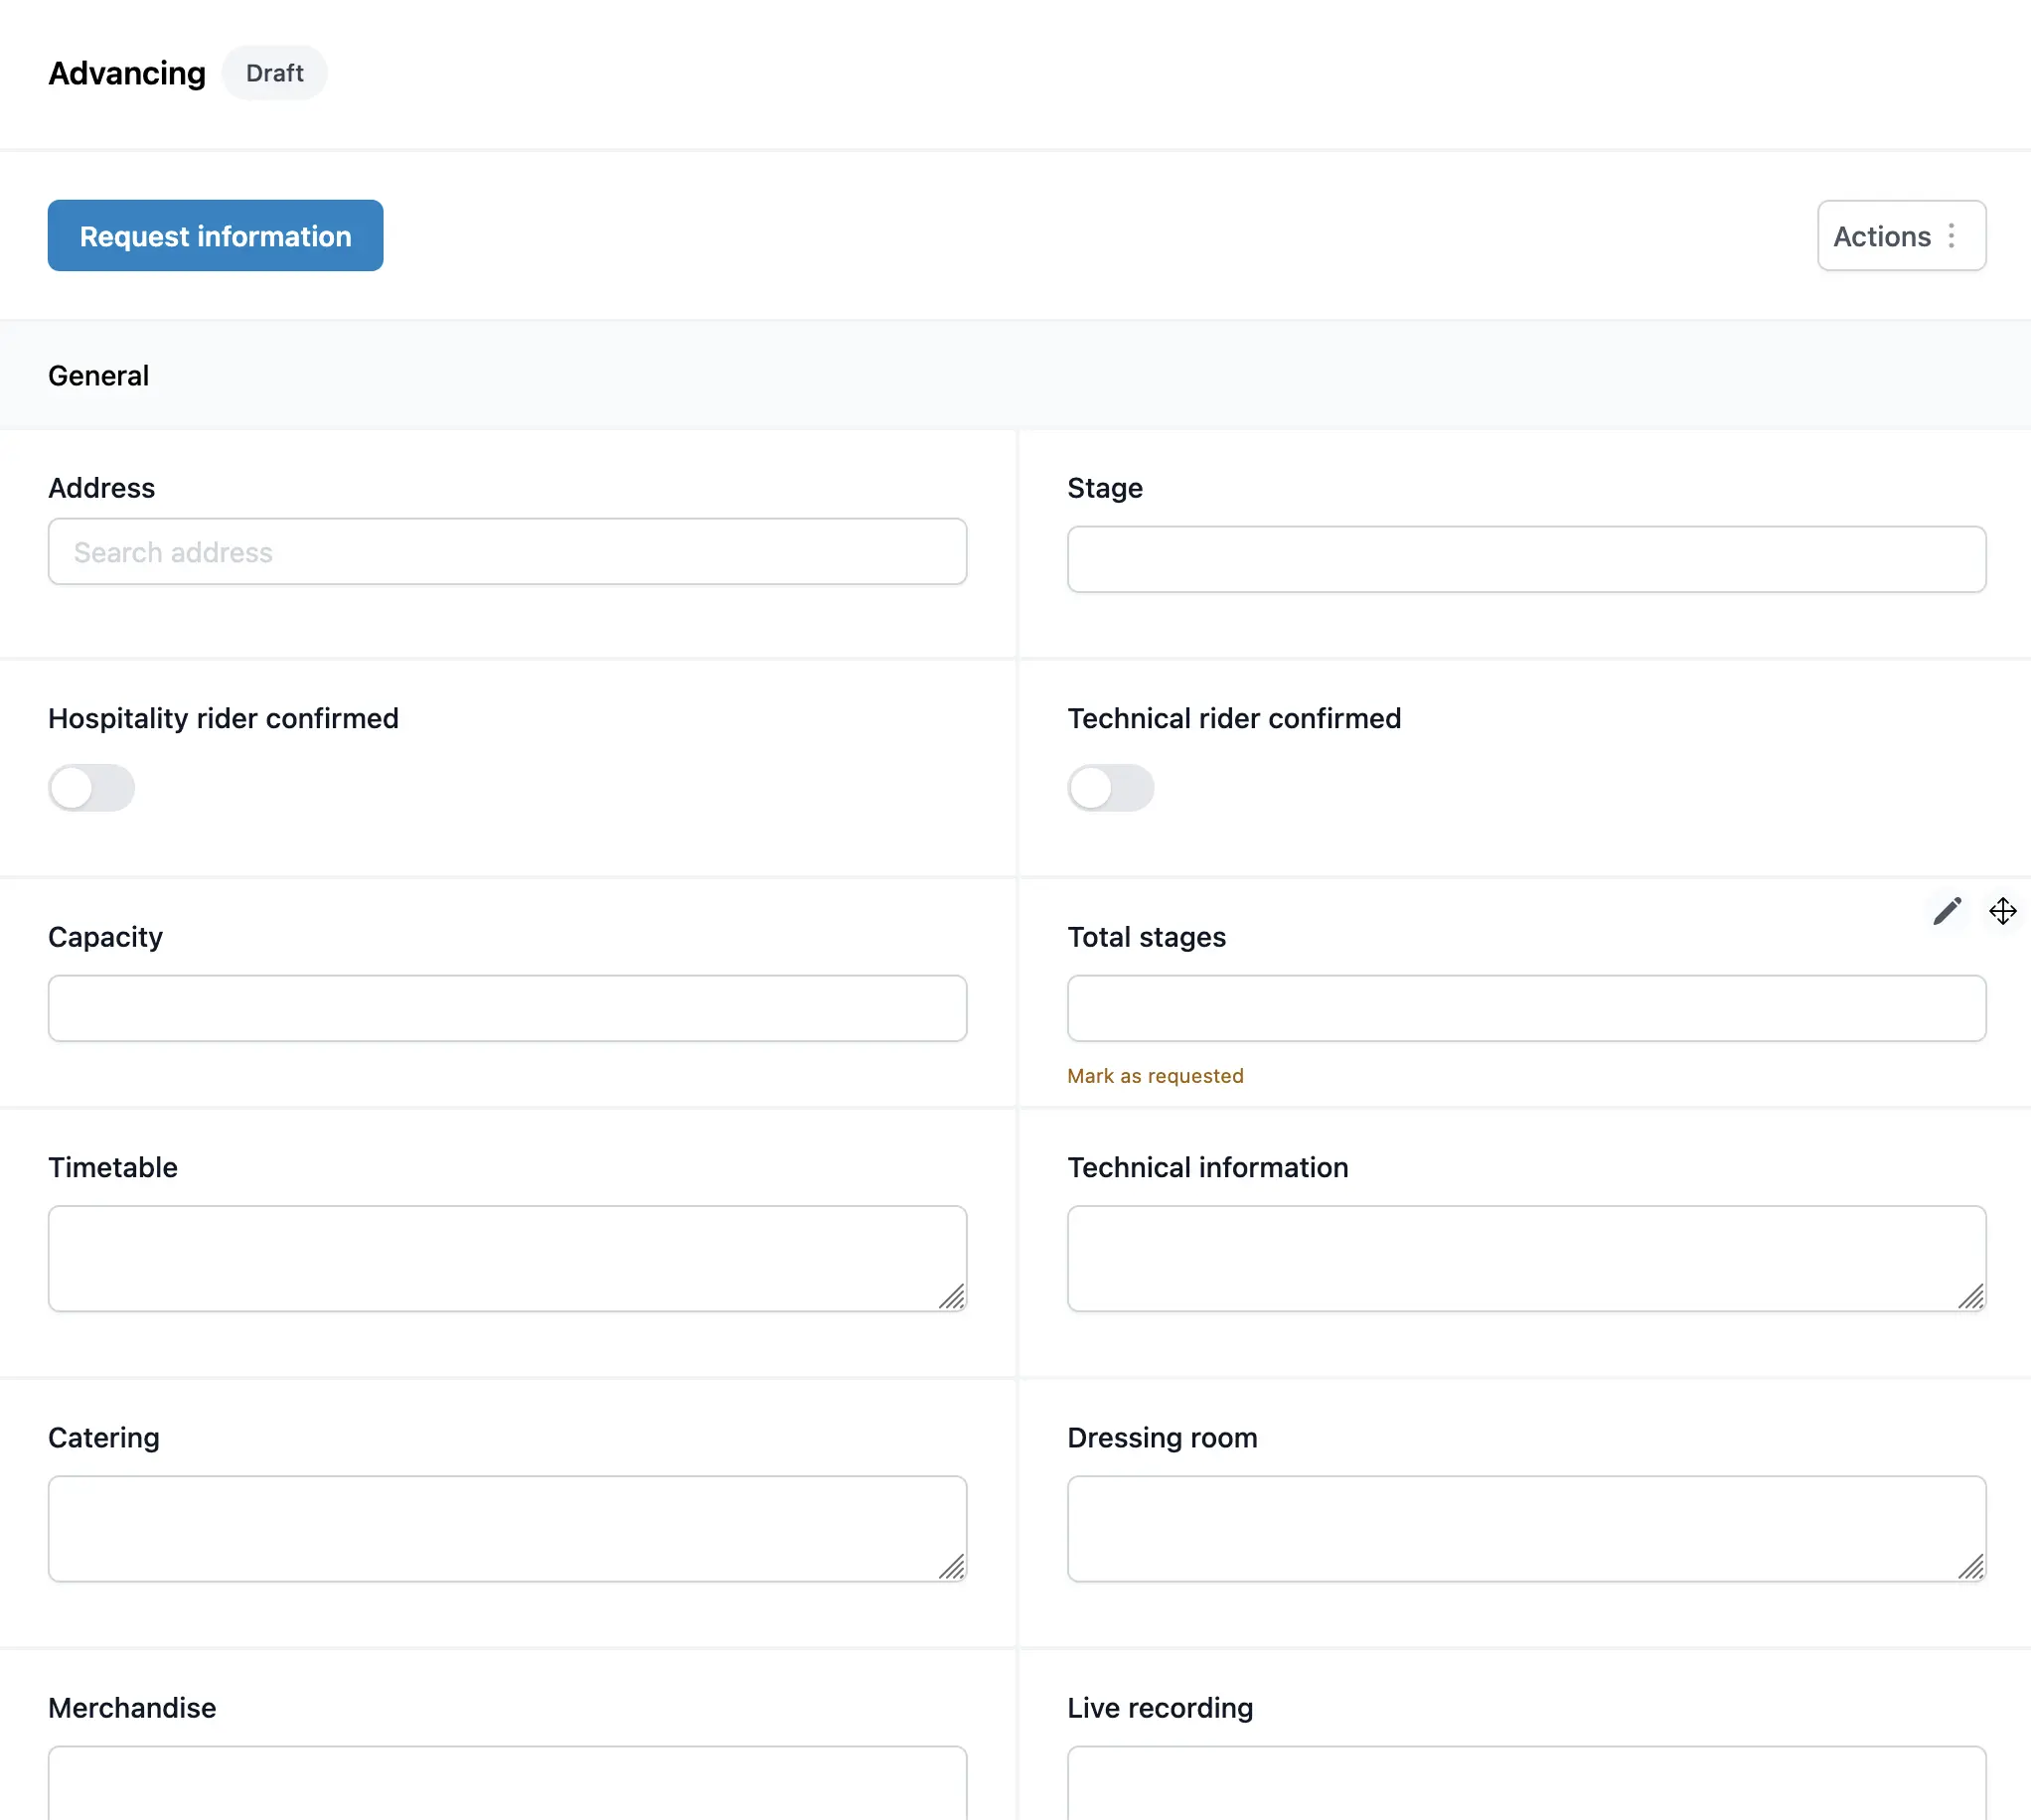
Task: Enable Technical rider confirmed switch
Action: pos(1110,788)
